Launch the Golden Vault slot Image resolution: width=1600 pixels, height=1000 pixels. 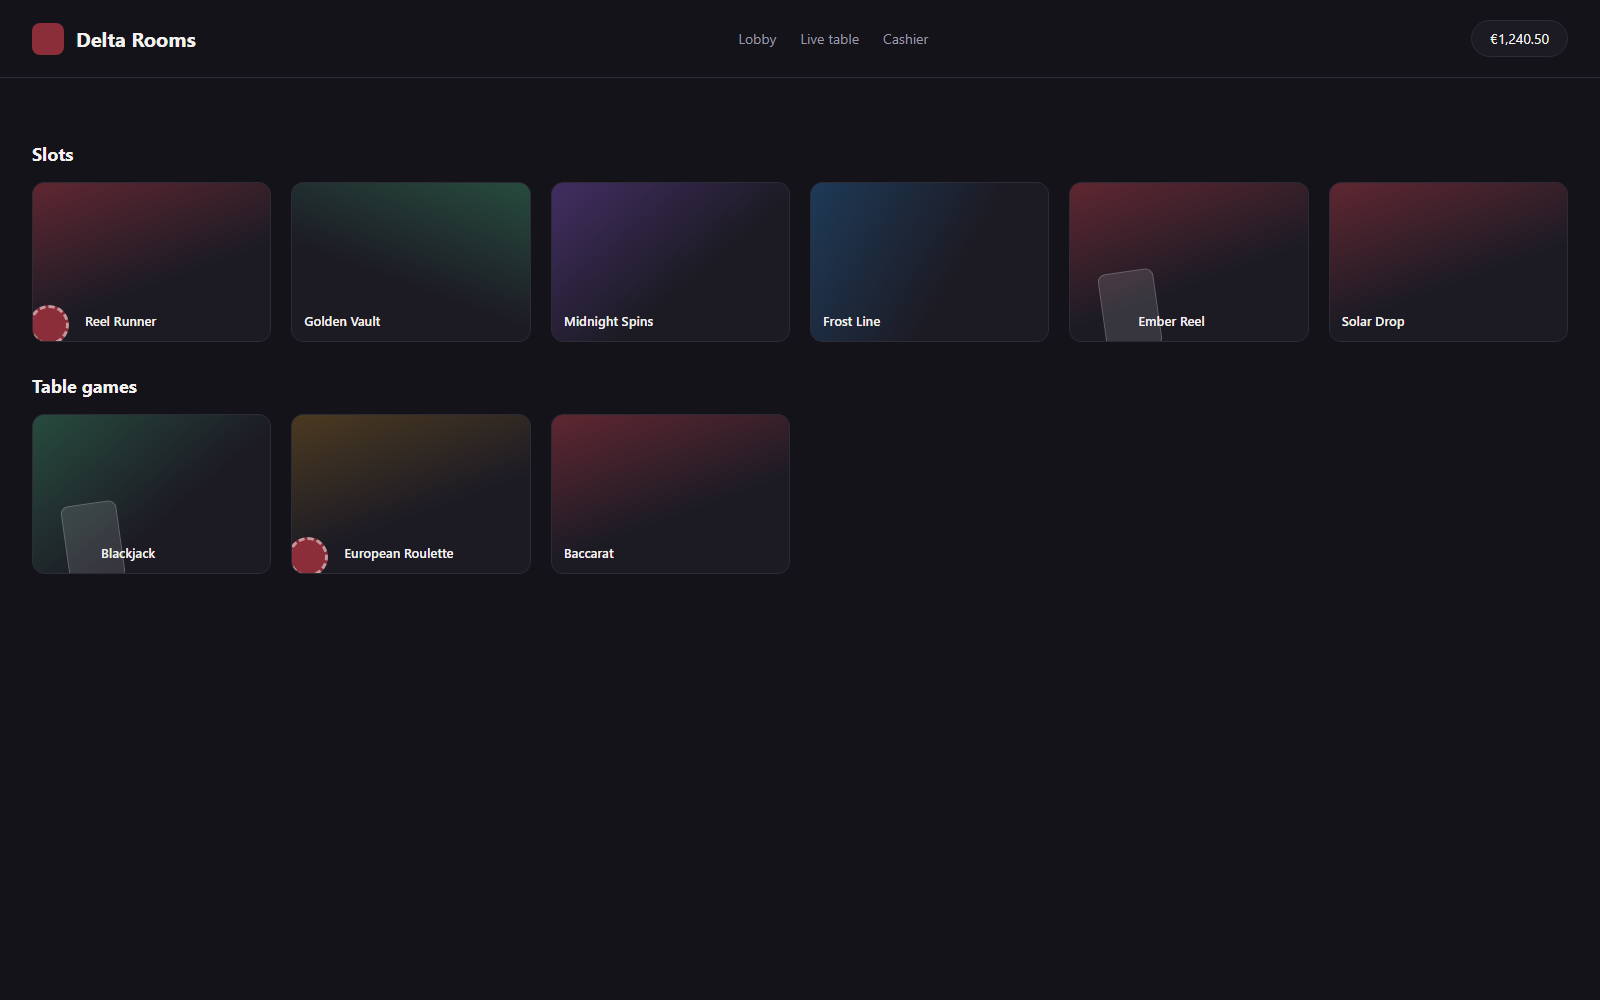(410, 262)
